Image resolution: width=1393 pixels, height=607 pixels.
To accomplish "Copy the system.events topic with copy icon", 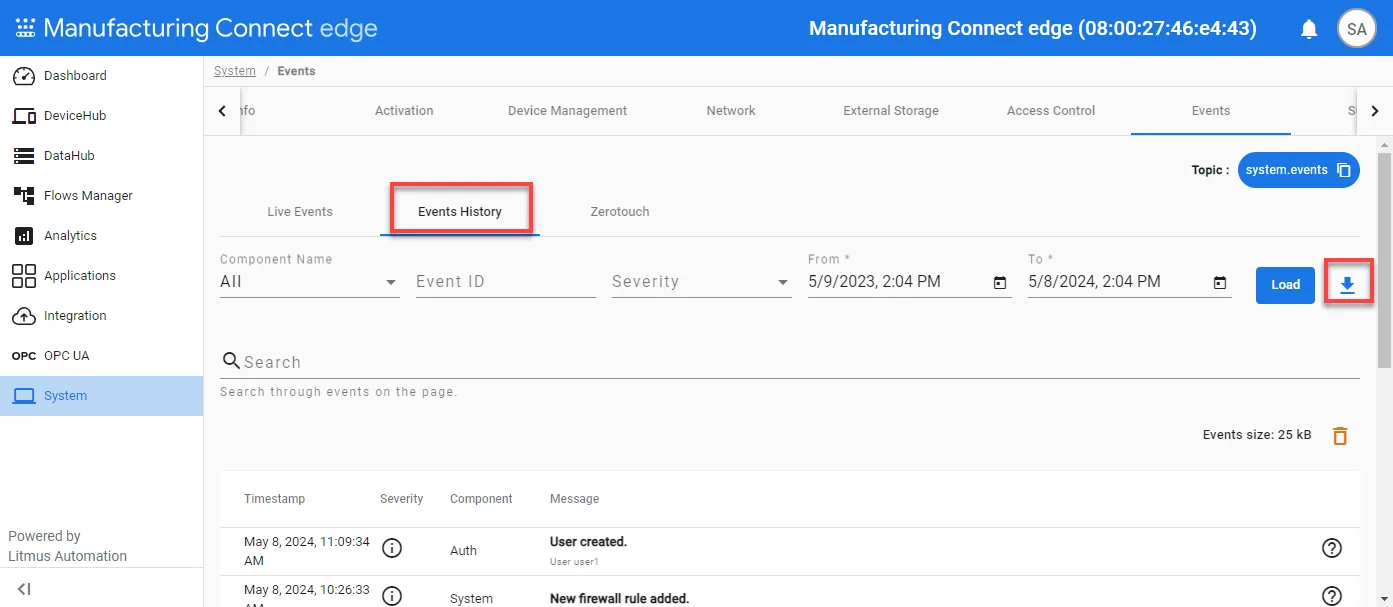I will coord(1344,170).
